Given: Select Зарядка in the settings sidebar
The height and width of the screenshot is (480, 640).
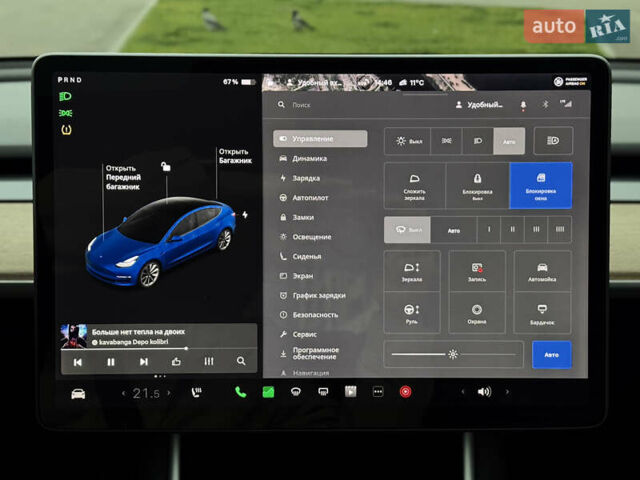Looking at the screenshot, I should point(306,178).
